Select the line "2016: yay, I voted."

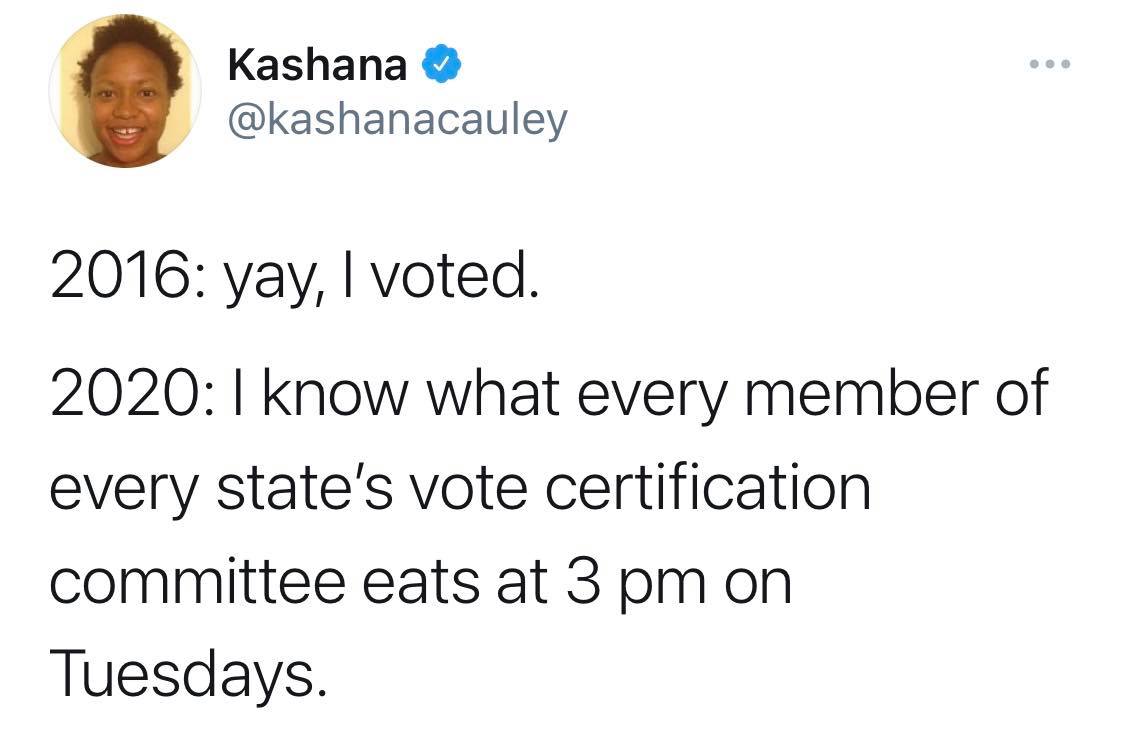tap(294, 278)
